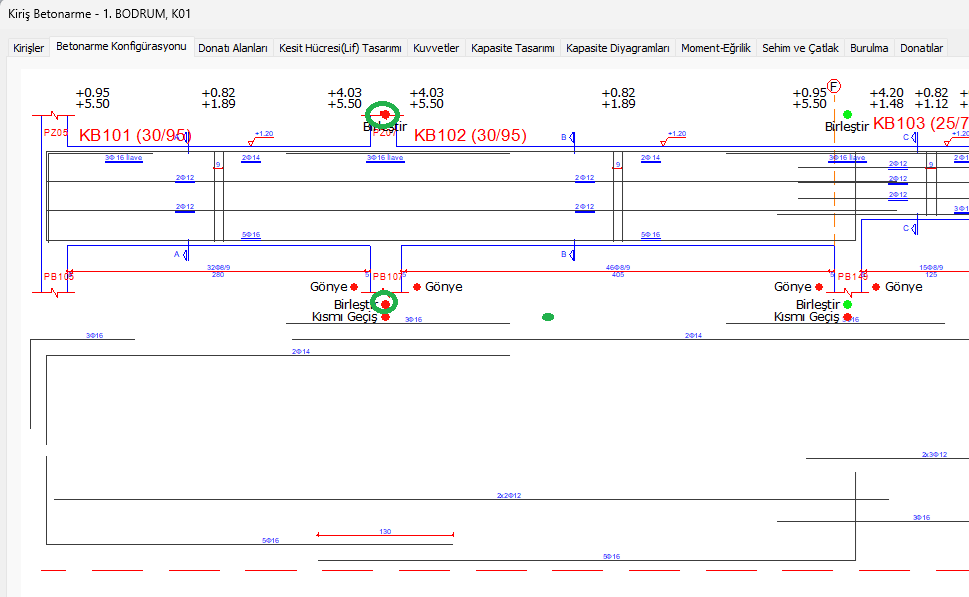Switch to the Kirişler tab

(28, 48)
